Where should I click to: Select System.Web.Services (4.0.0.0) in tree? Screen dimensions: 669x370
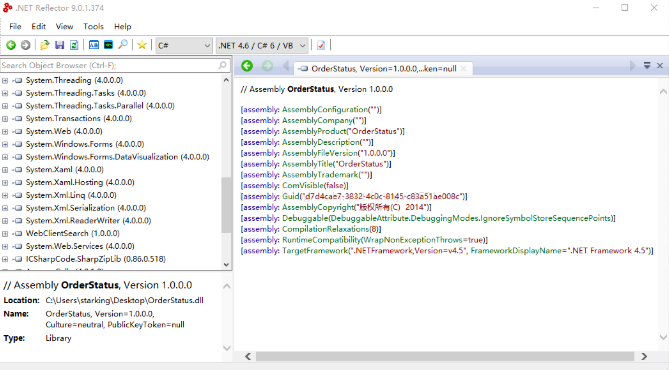(x=80, y=246)
